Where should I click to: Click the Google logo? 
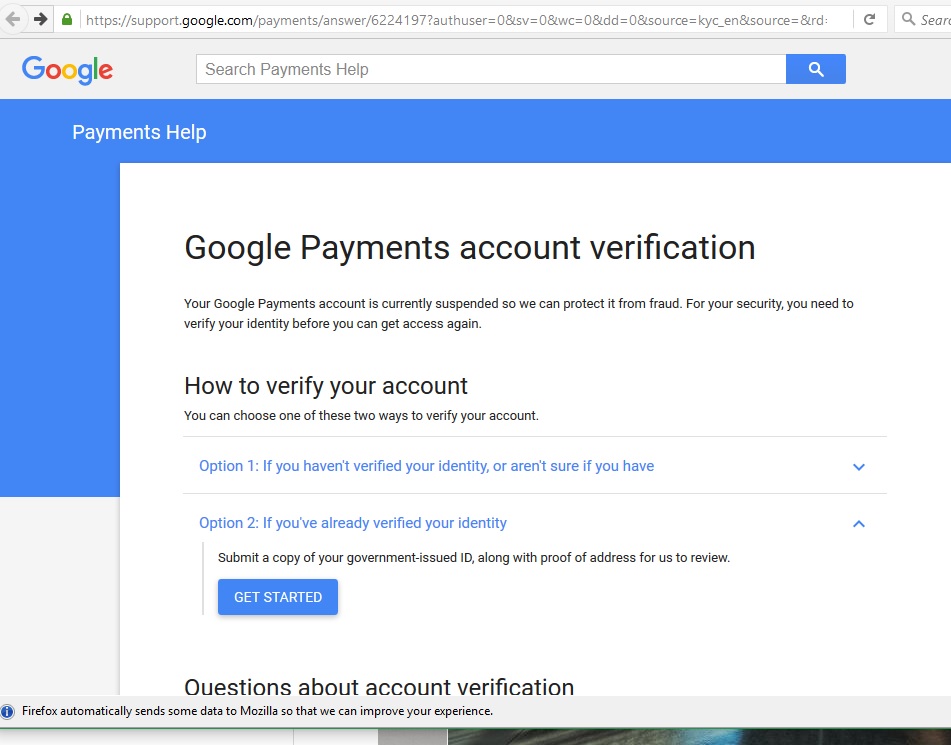click(67, 69)
